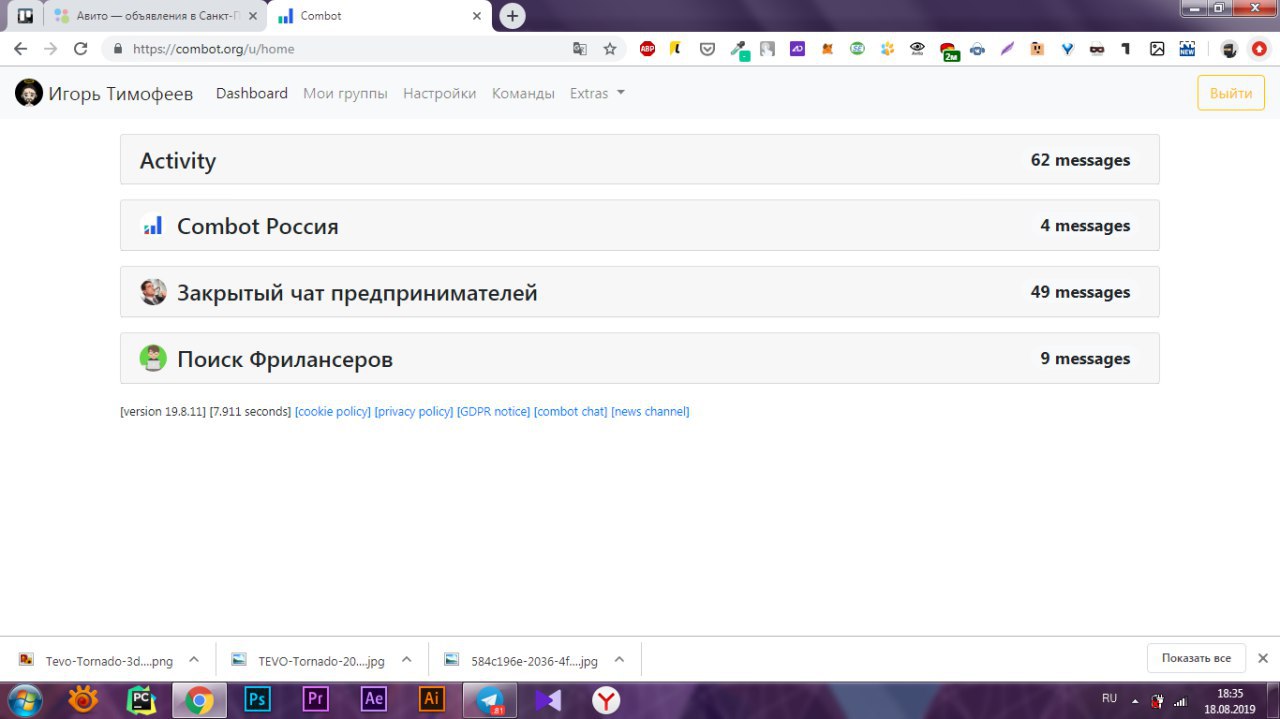
Task: Expand options for 584c196e jpg download
Action: [619, 660]
